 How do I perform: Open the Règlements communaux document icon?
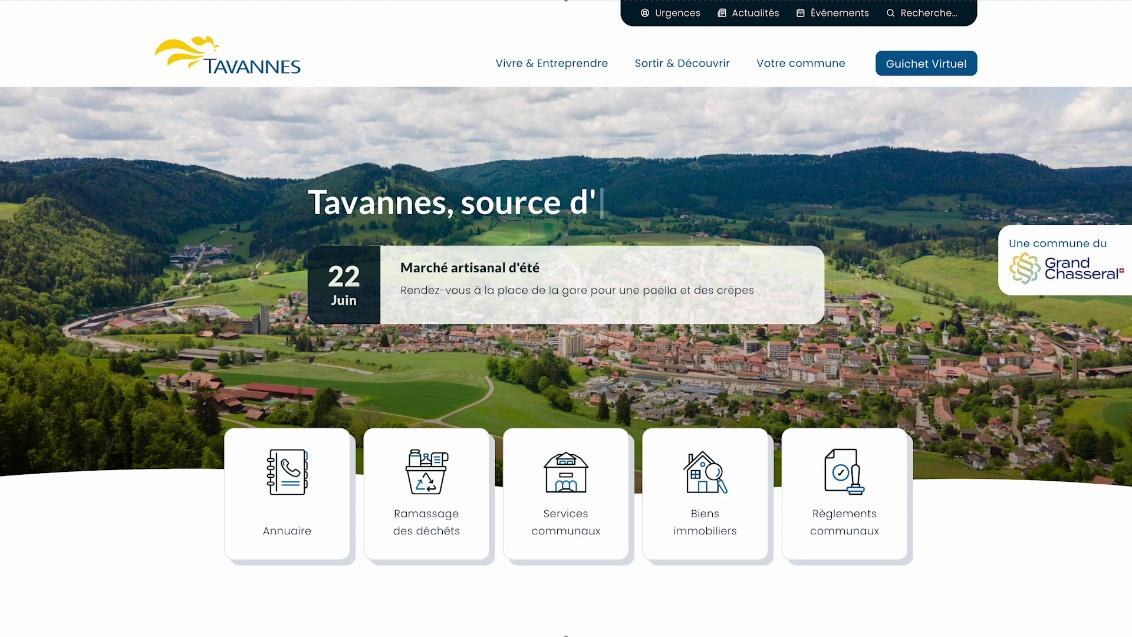tap(844, 472)
